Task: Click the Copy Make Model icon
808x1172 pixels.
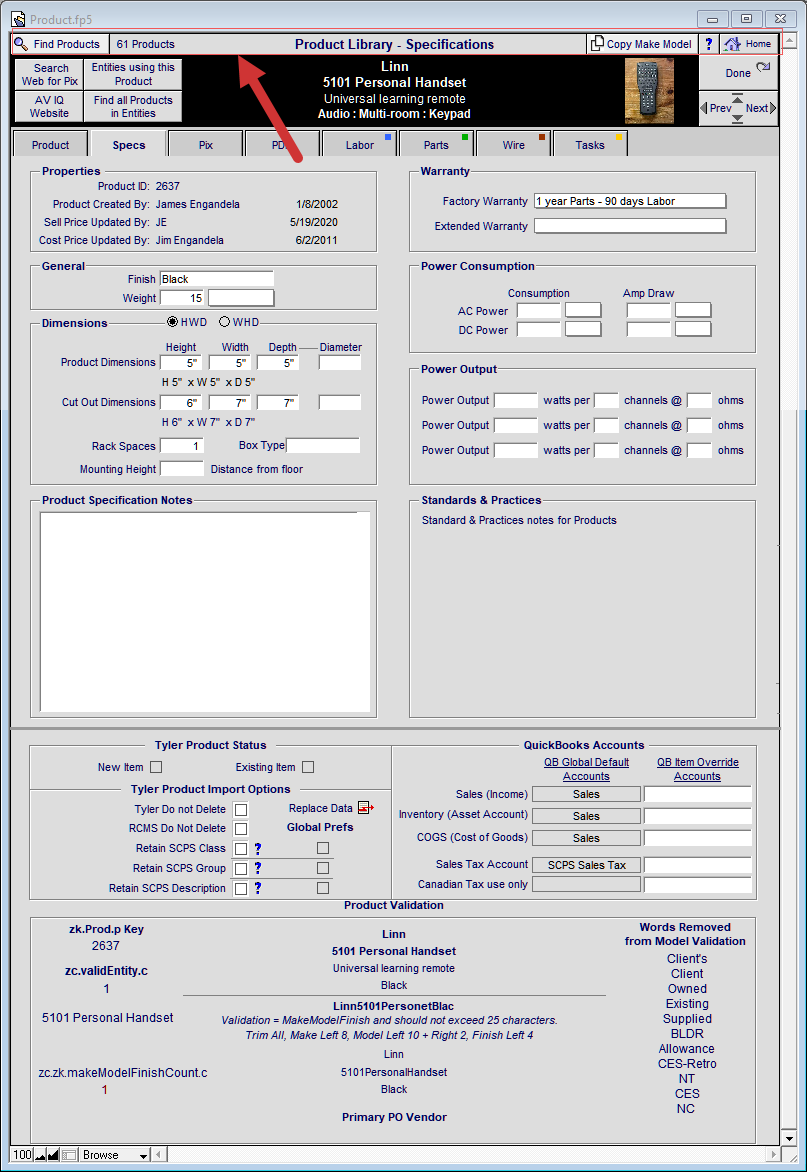Action: coord(596,44)
